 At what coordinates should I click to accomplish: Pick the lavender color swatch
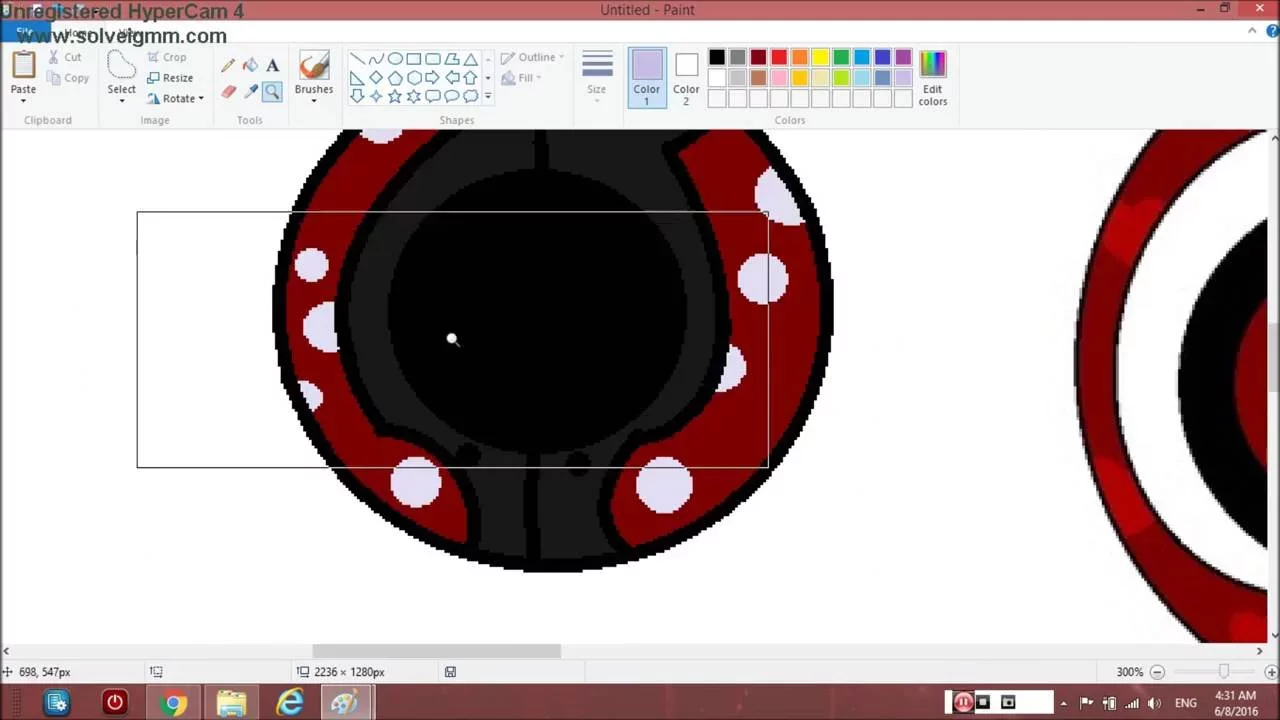tap(903, 77)
